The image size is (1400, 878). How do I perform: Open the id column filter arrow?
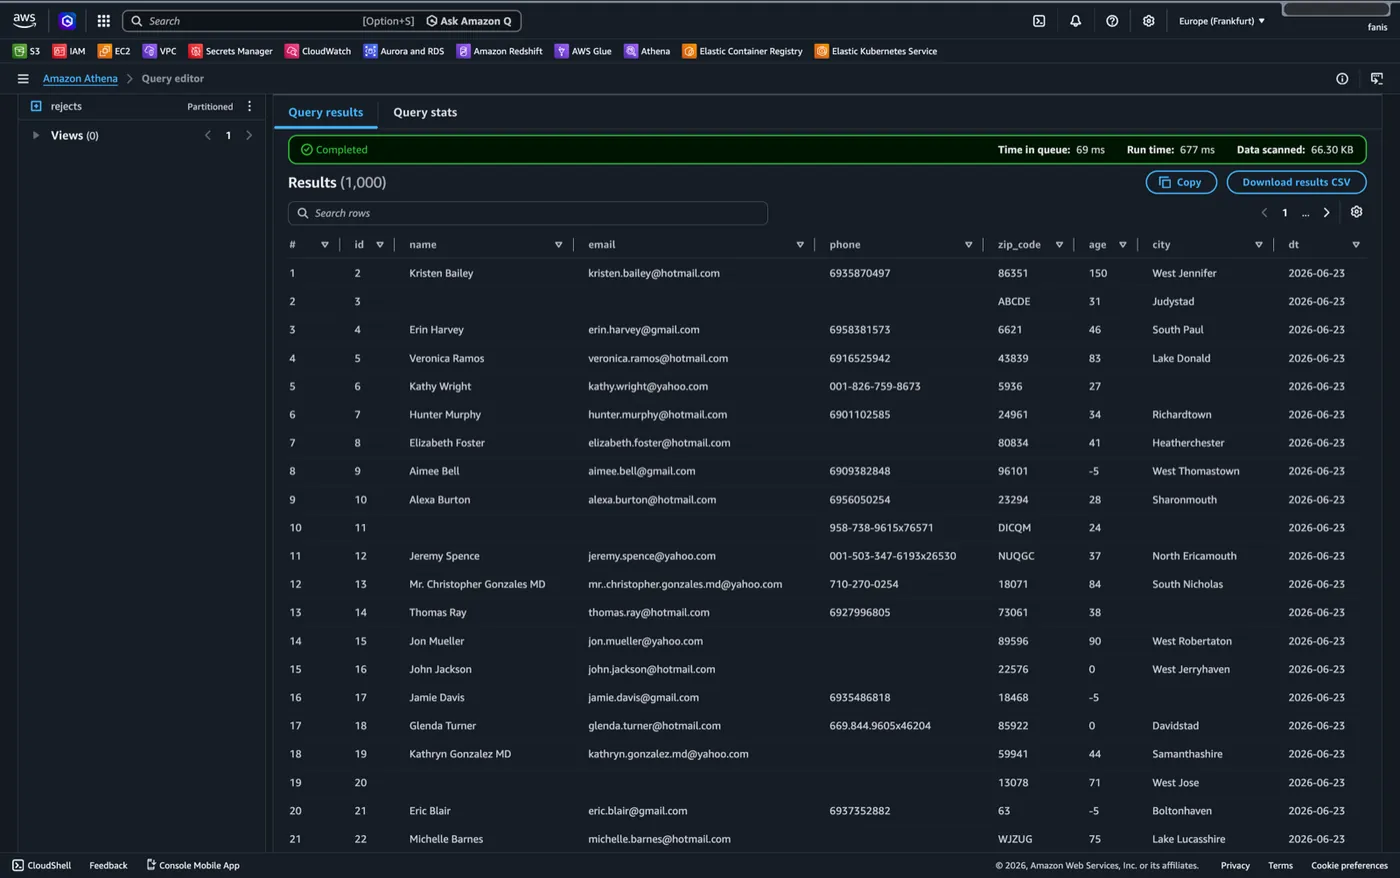(380, 244)
